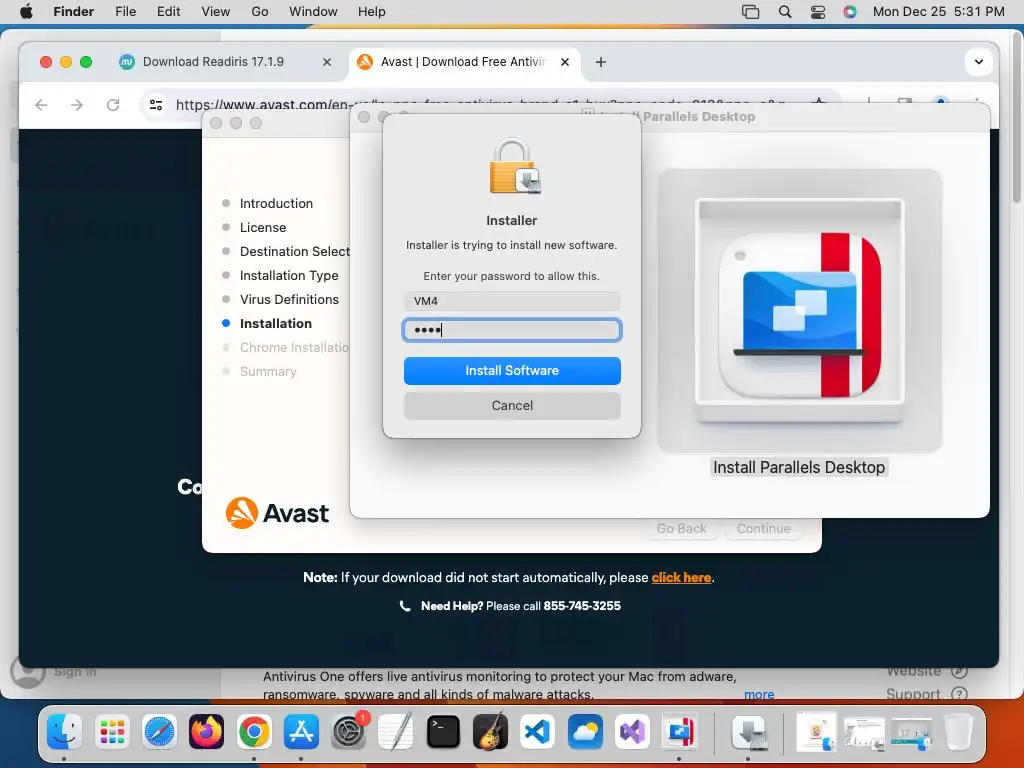Screen dimensions: 1024x768
Task: Open the Go menu
Action: 260,11
